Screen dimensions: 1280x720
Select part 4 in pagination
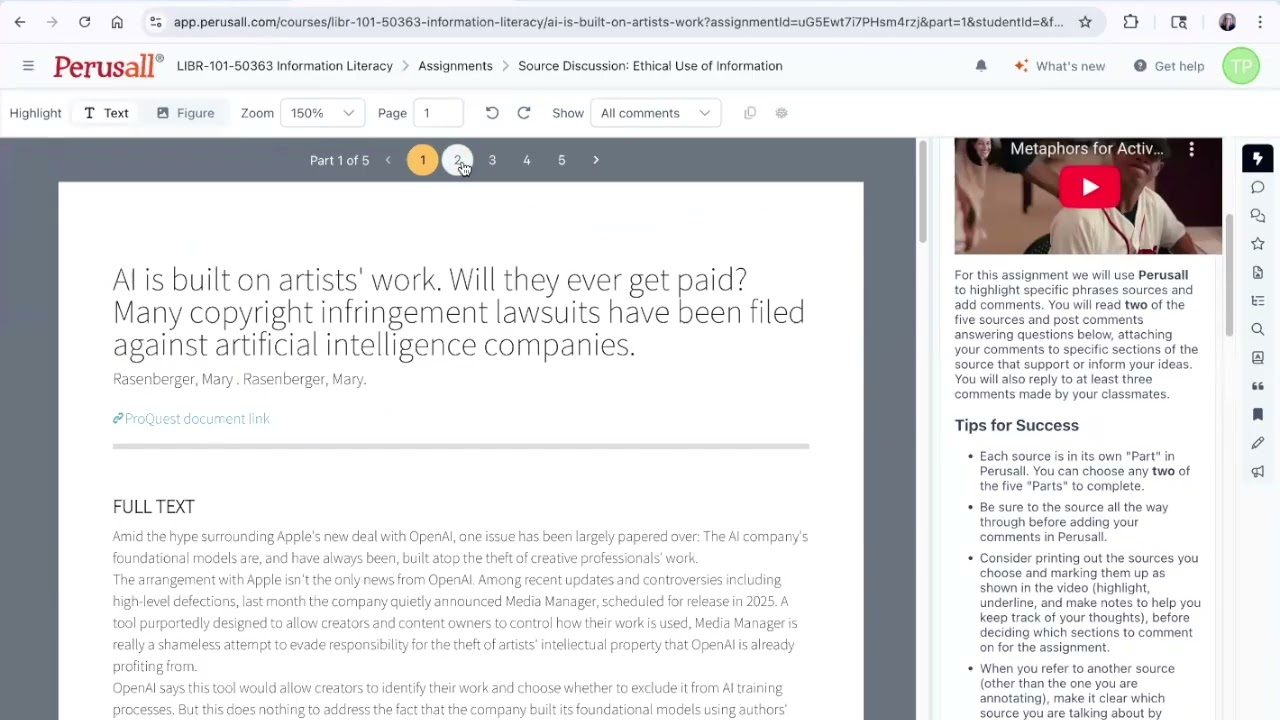click(527, 160)
